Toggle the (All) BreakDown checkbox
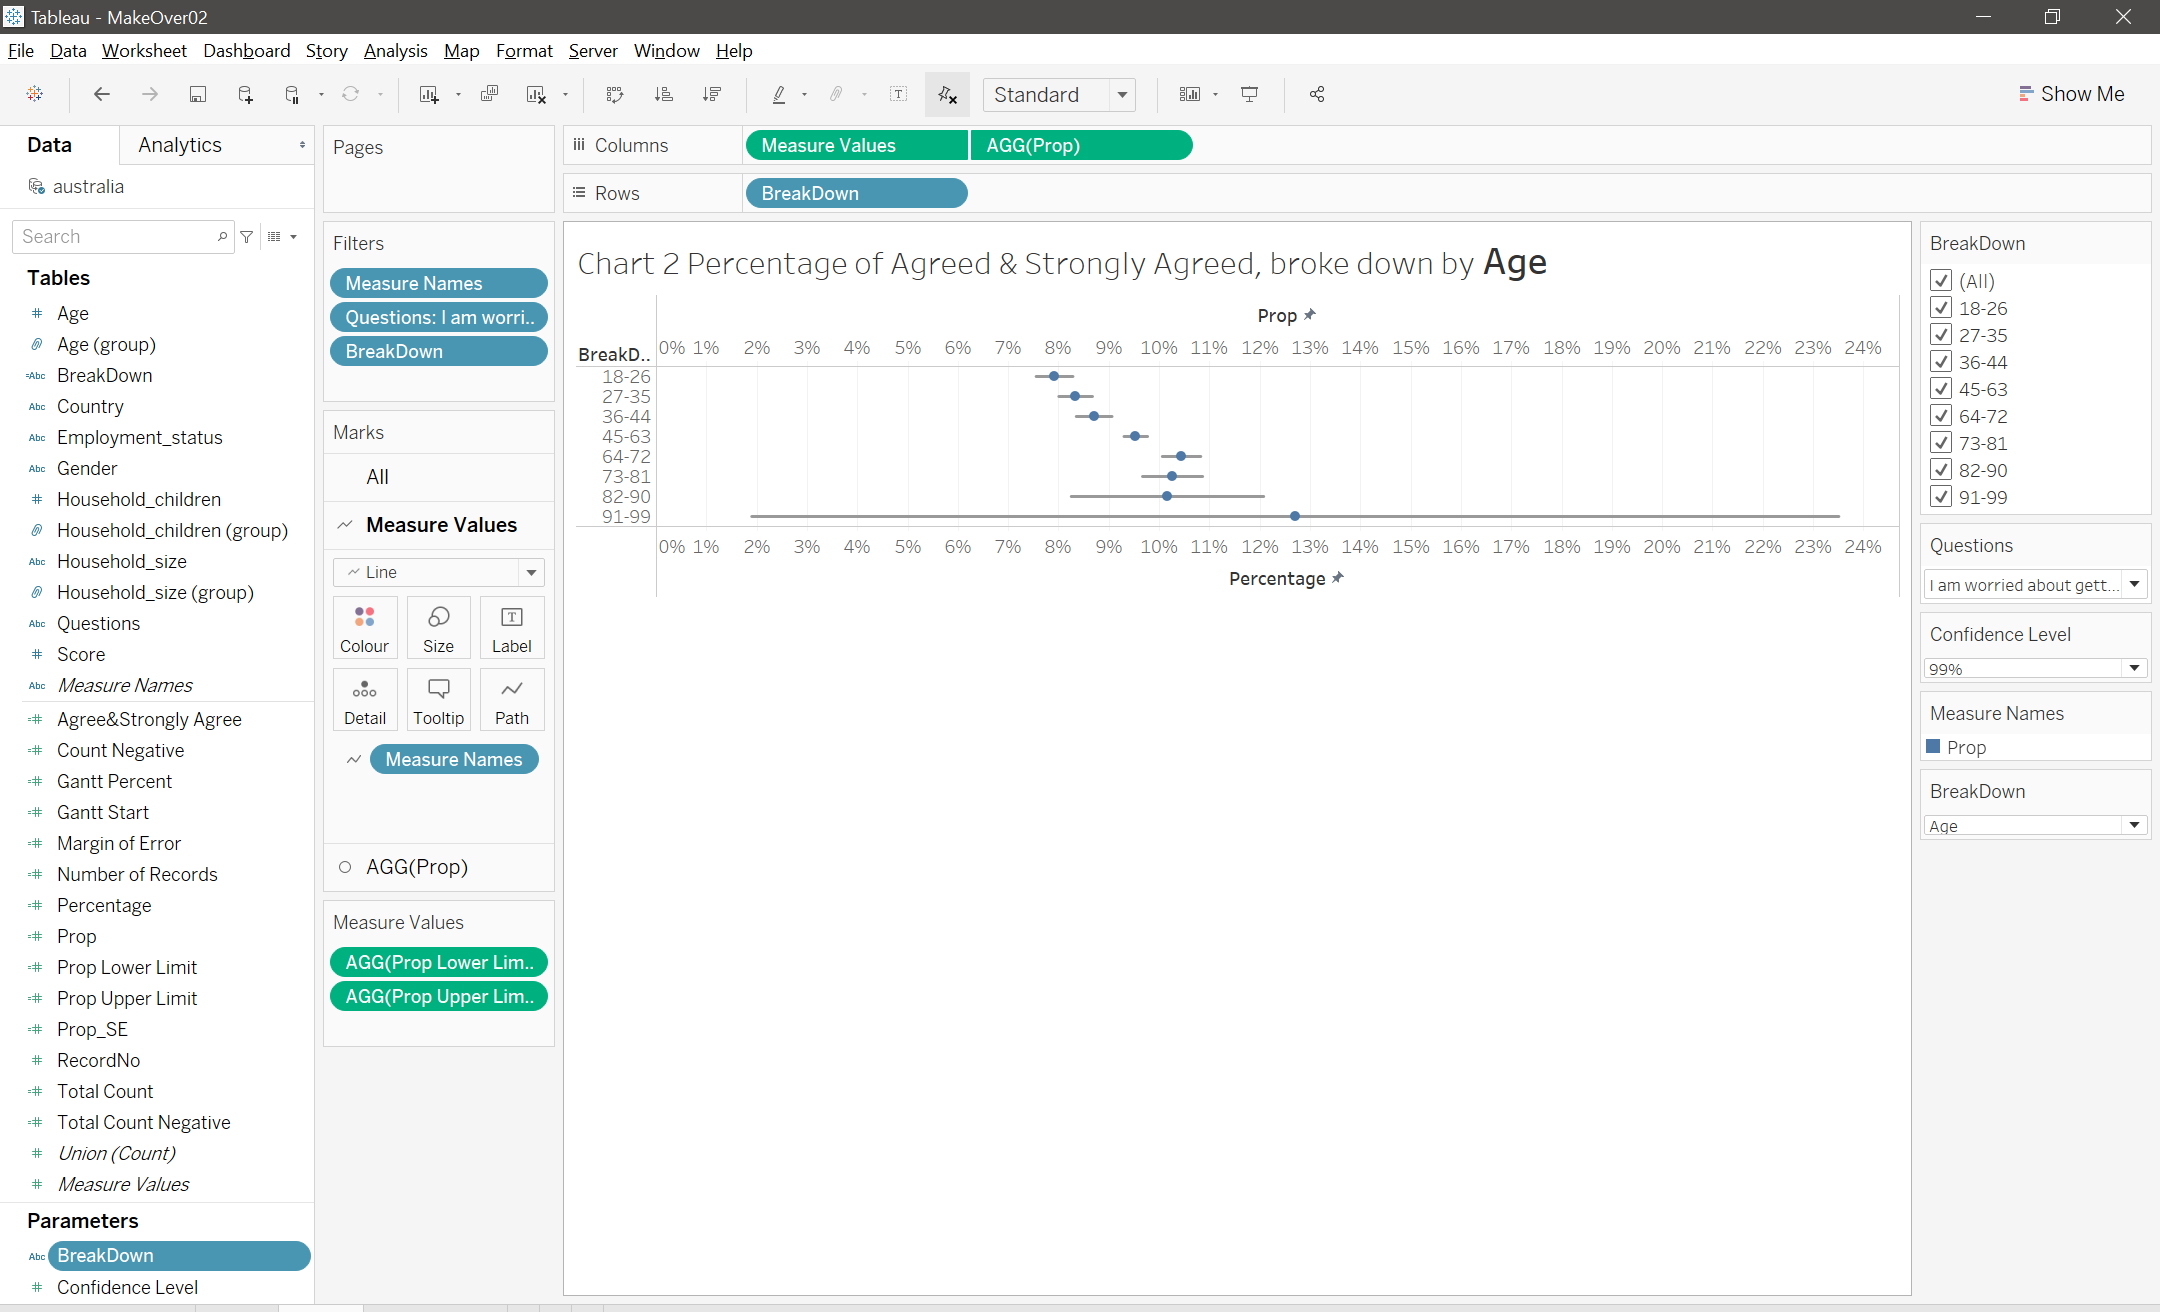 tap(1941, 281)
